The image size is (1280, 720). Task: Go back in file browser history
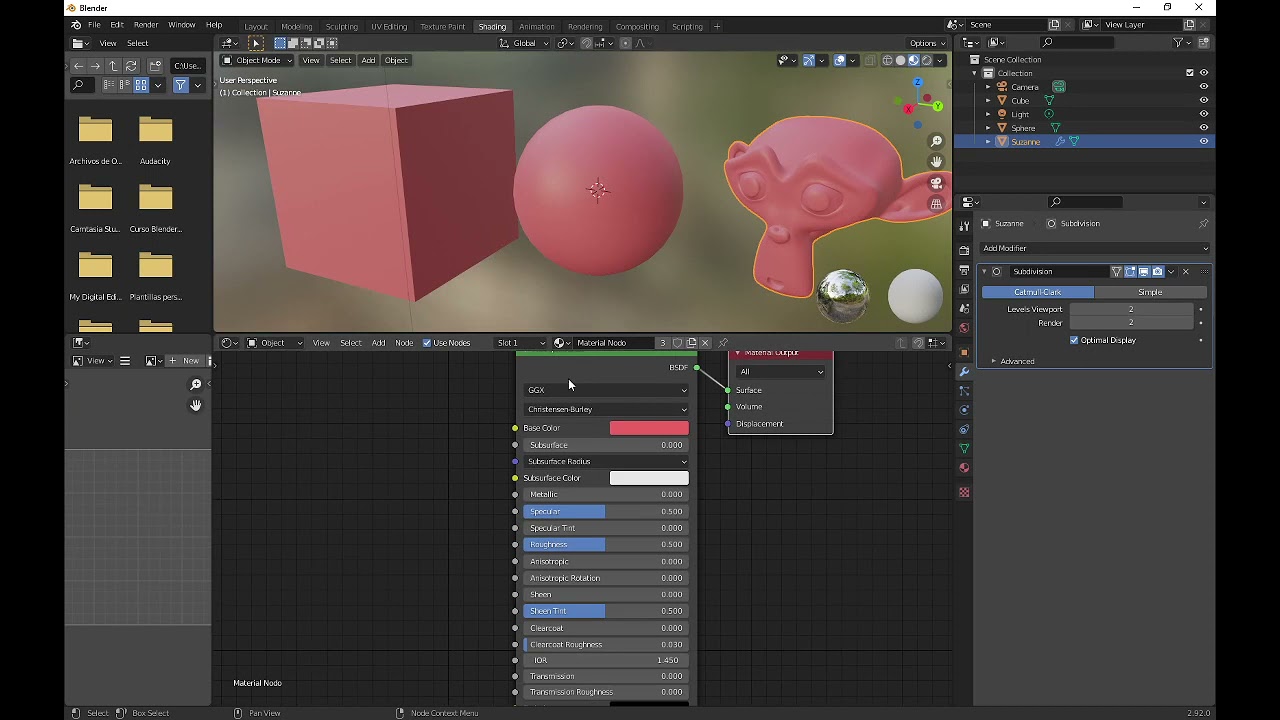pyautogui.click(x=78, y=66)
